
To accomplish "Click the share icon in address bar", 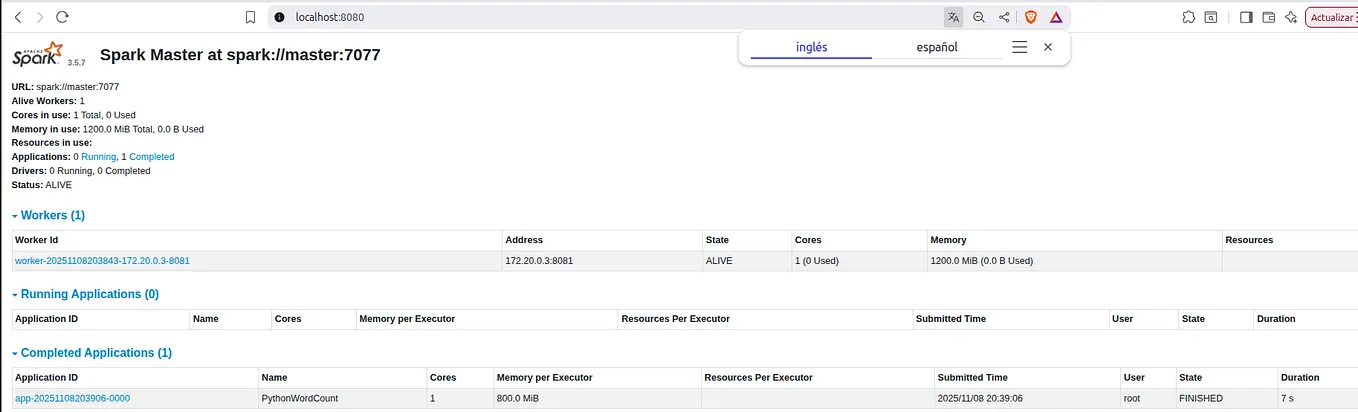I will click(x=1004, y=17).
